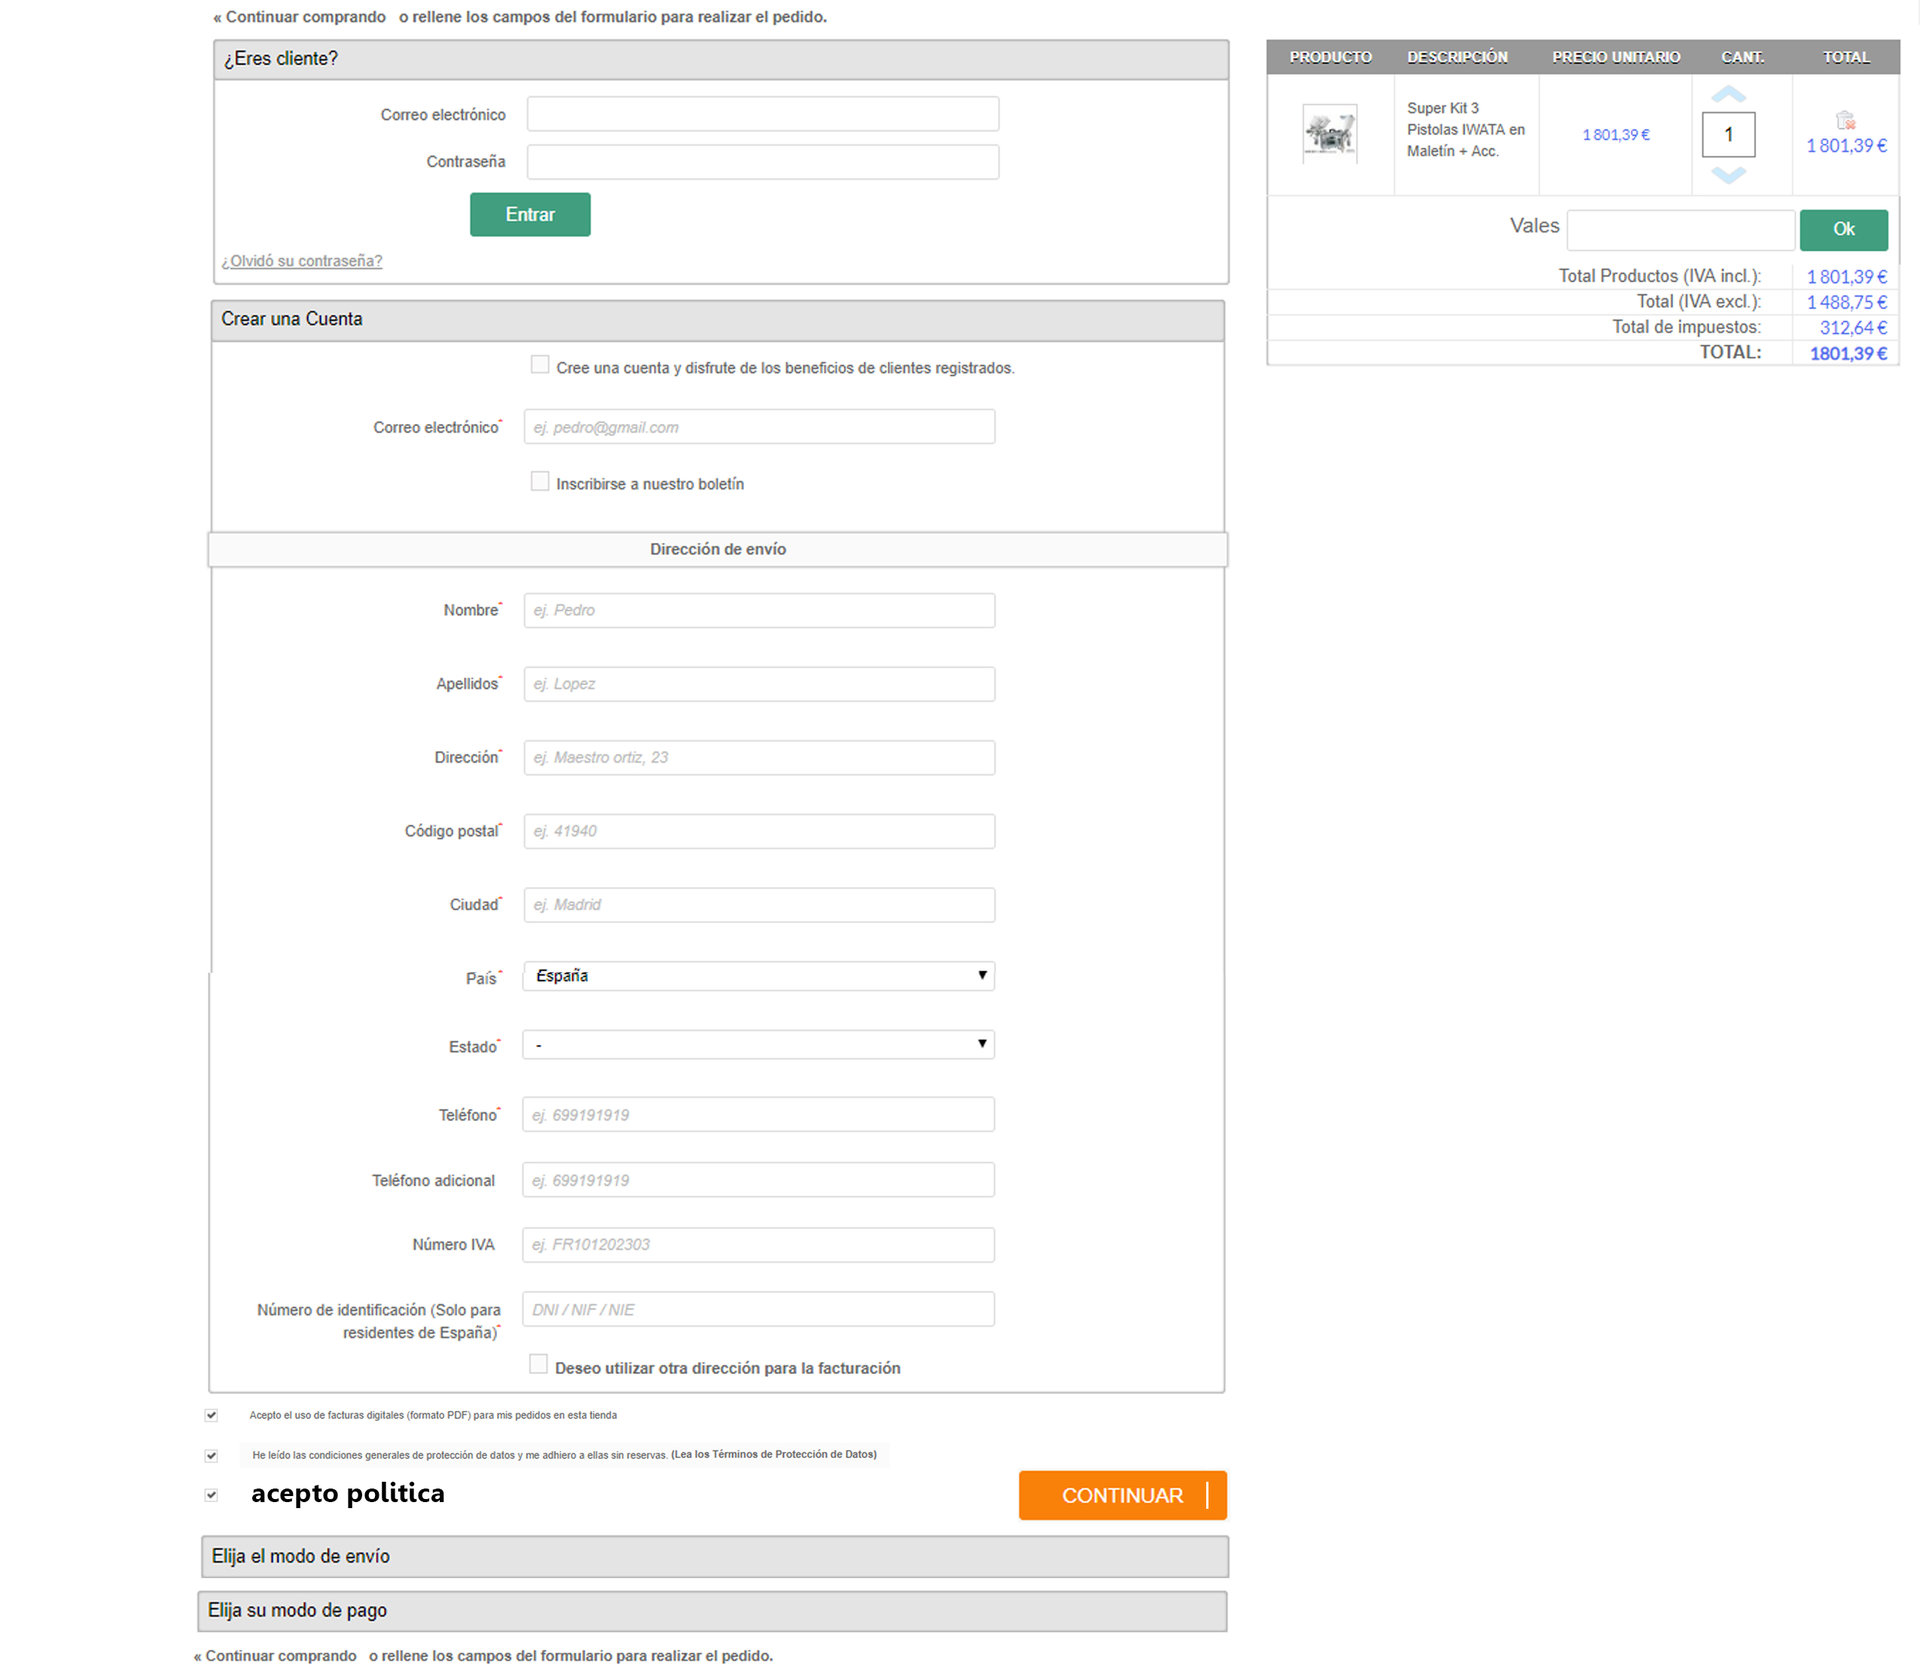The height and width of the screenshot is (1673, 1920).
Task: Open the Estado dropdown
Action: (758, 1045)
